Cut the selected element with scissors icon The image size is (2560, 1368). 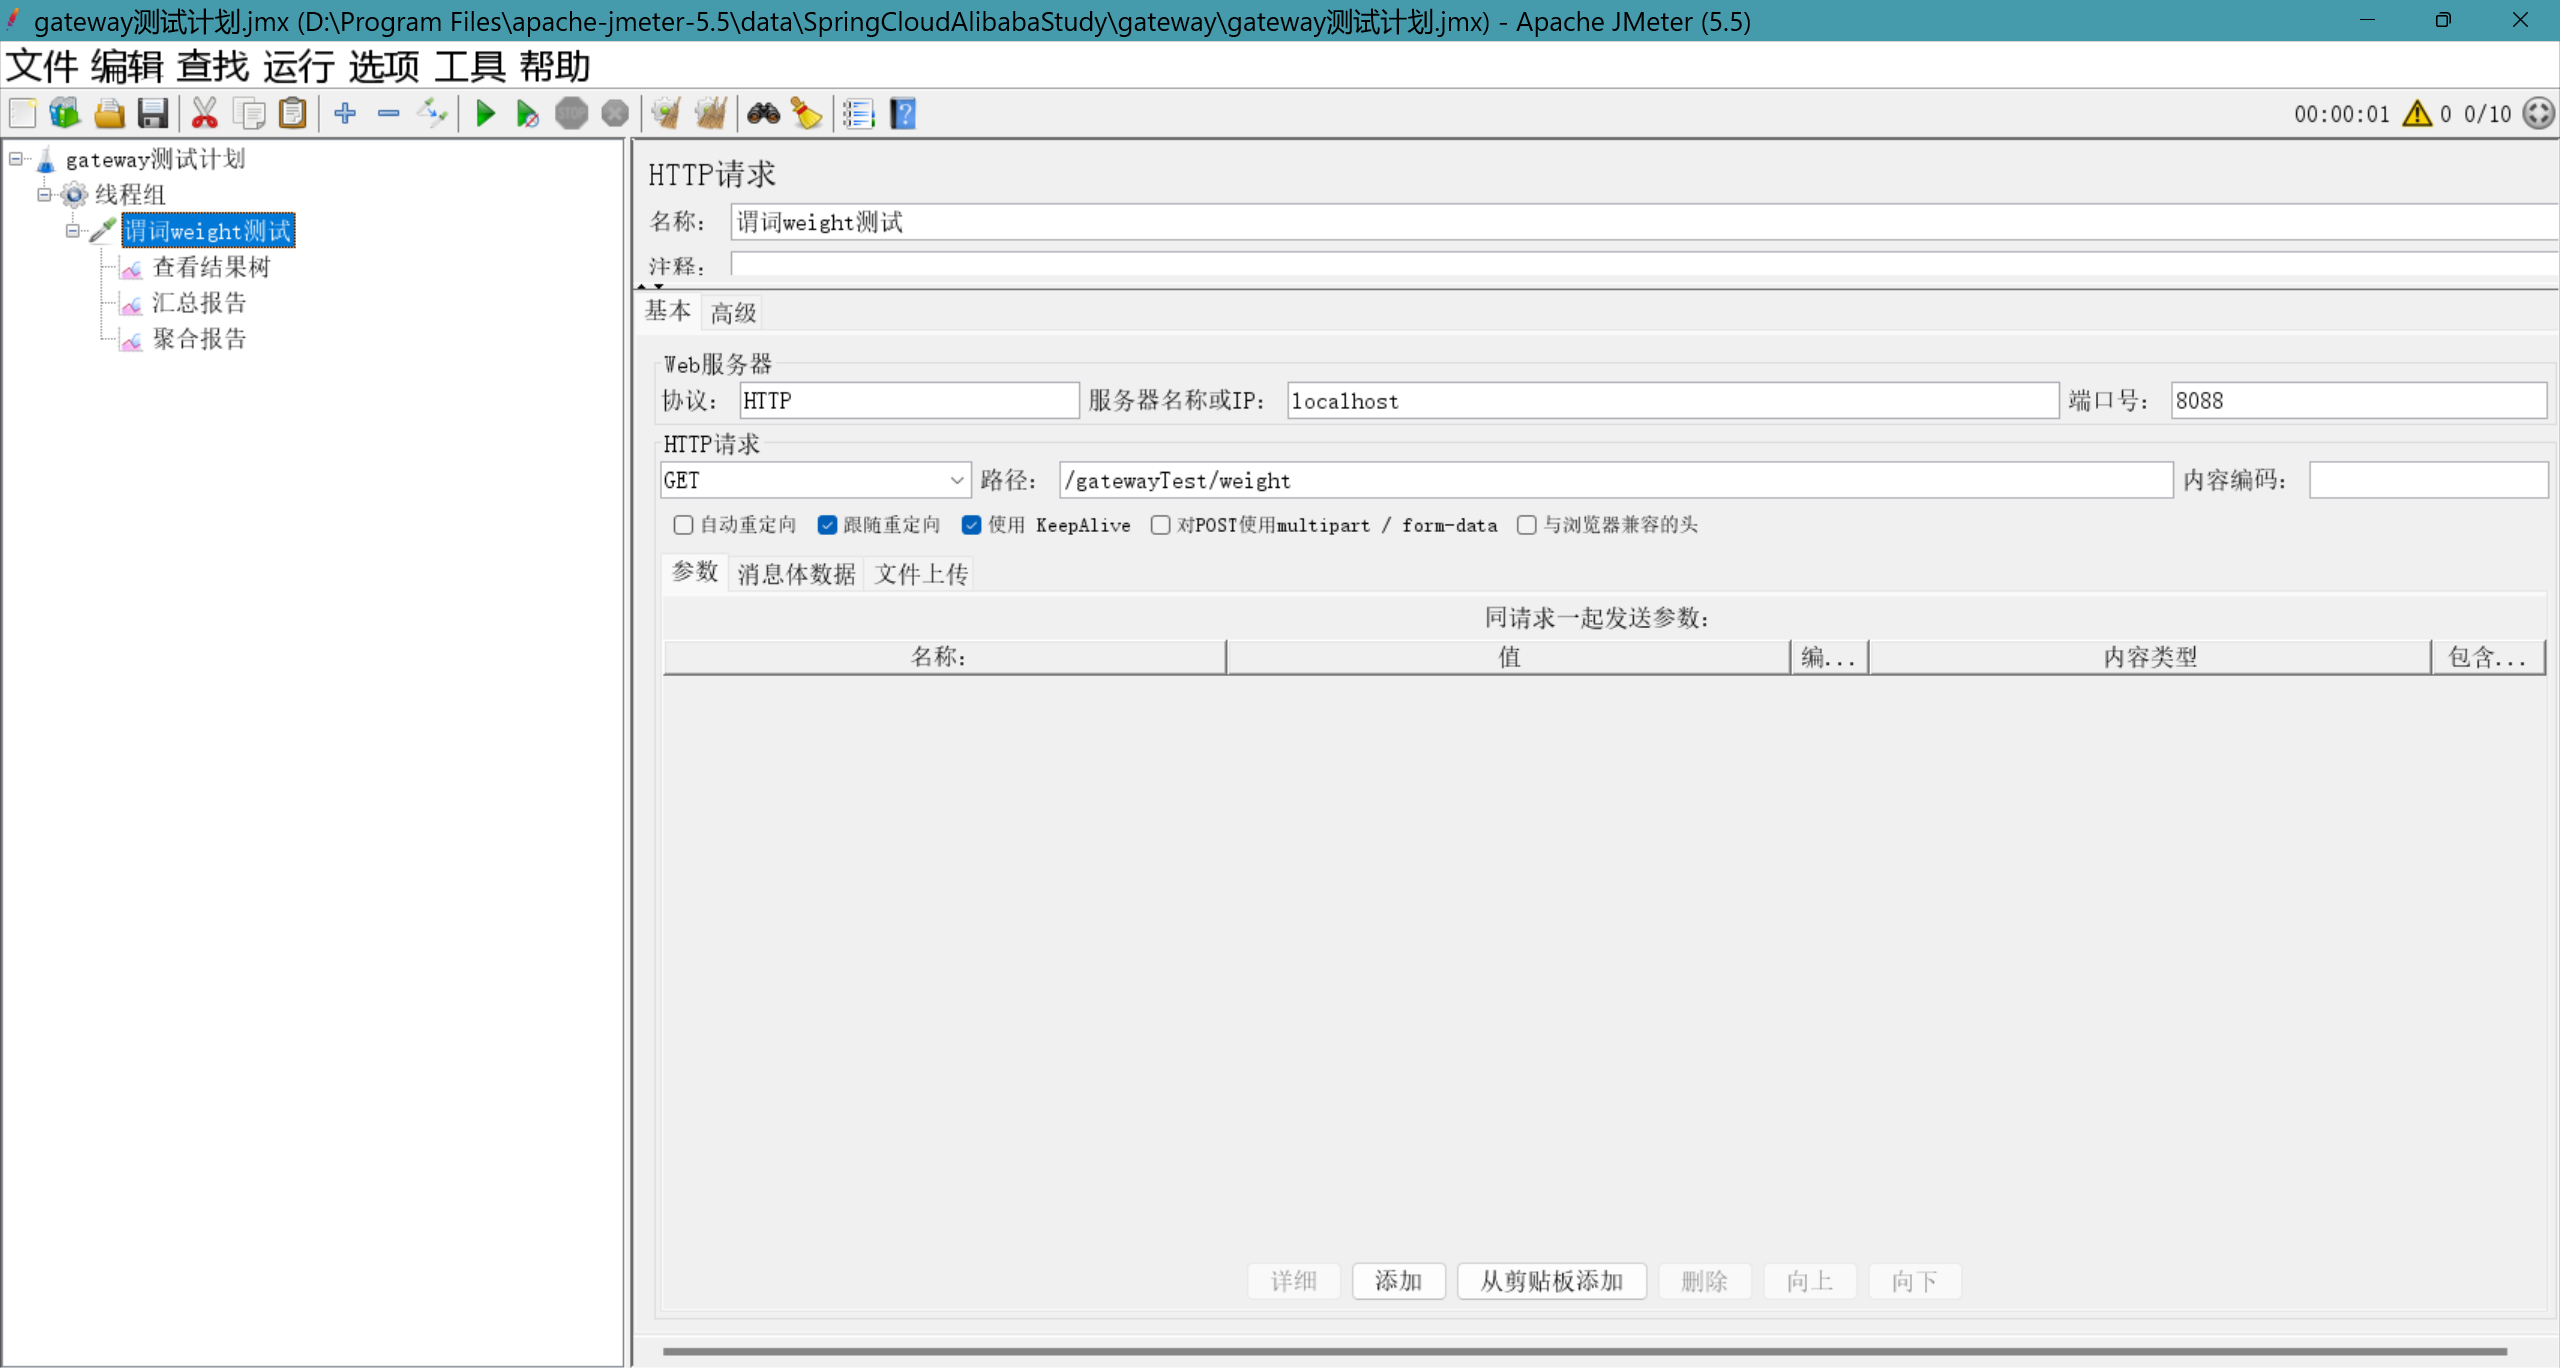204,113
